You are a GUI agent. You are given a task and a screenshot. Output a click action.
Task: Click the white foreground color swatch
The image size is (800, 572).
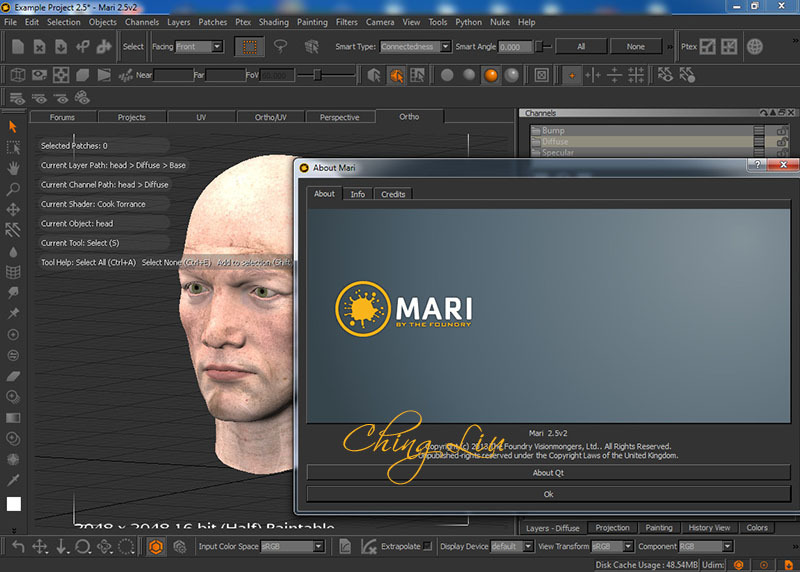(x=14, y=504)
